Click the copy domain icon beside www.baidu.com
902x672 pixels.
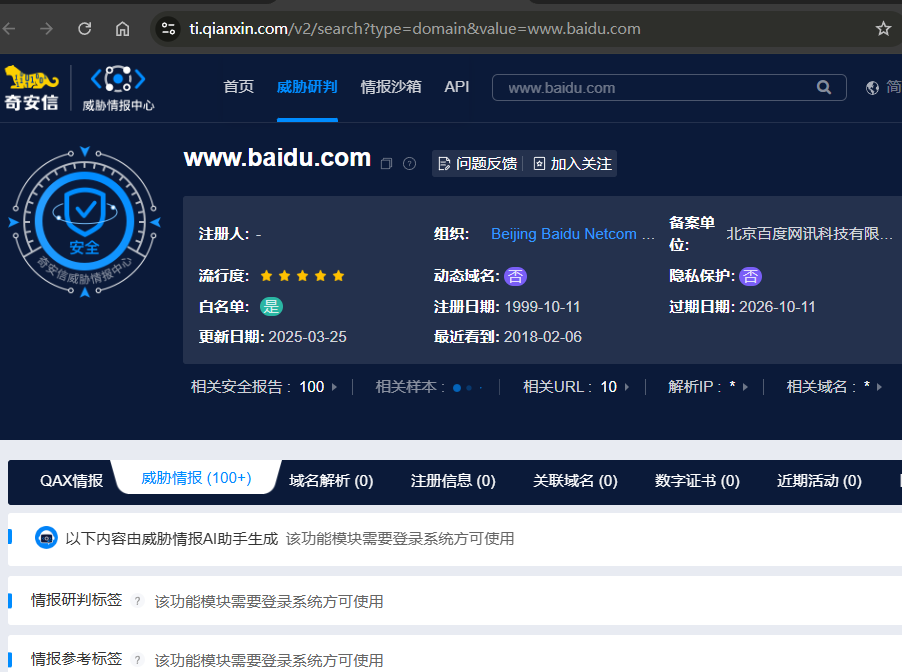coord(387,164)
